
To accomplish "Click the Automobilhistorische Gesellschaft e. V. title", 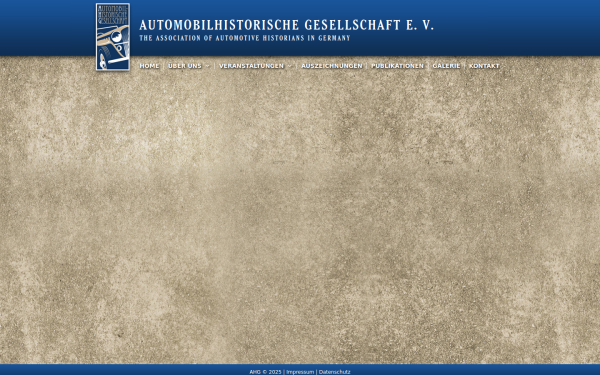I will coord(287,25).
